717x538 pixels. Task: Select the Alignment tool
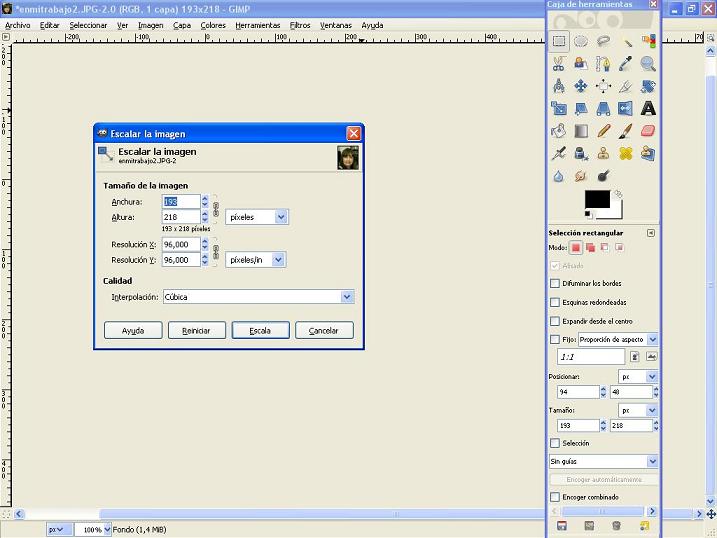[x=603, y=86]
